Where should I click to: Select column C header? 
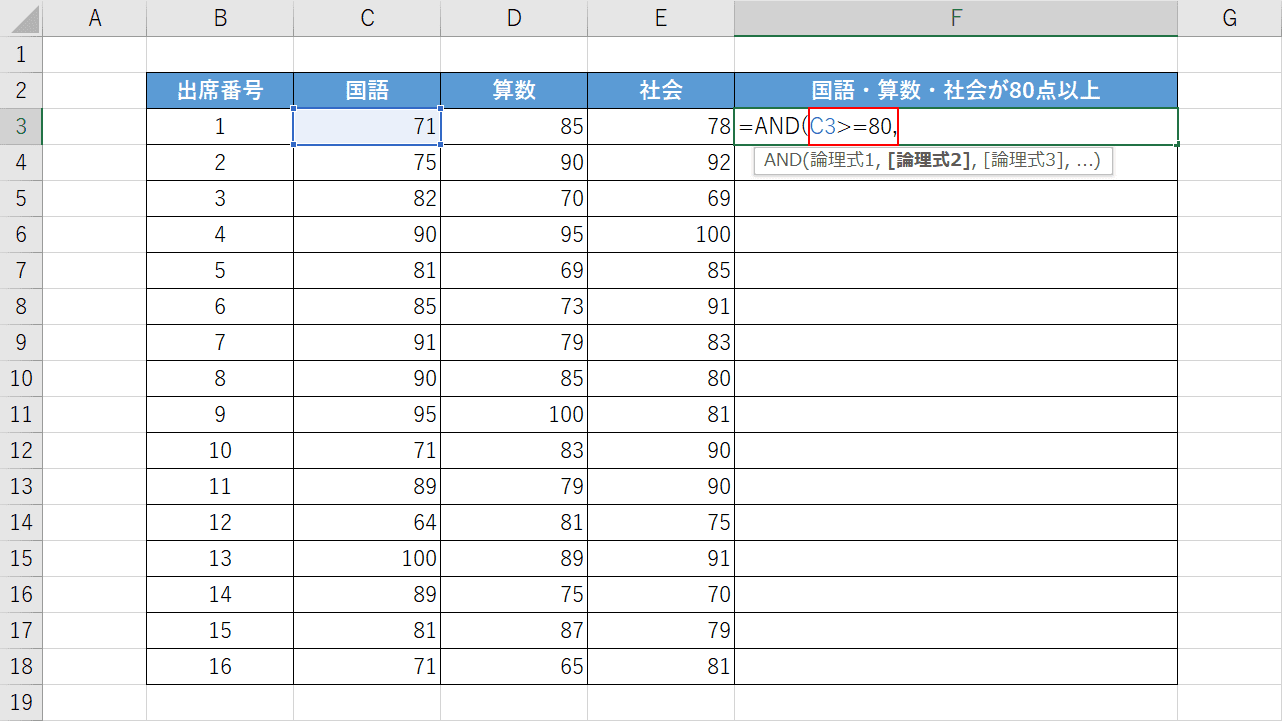click(367, 17)
